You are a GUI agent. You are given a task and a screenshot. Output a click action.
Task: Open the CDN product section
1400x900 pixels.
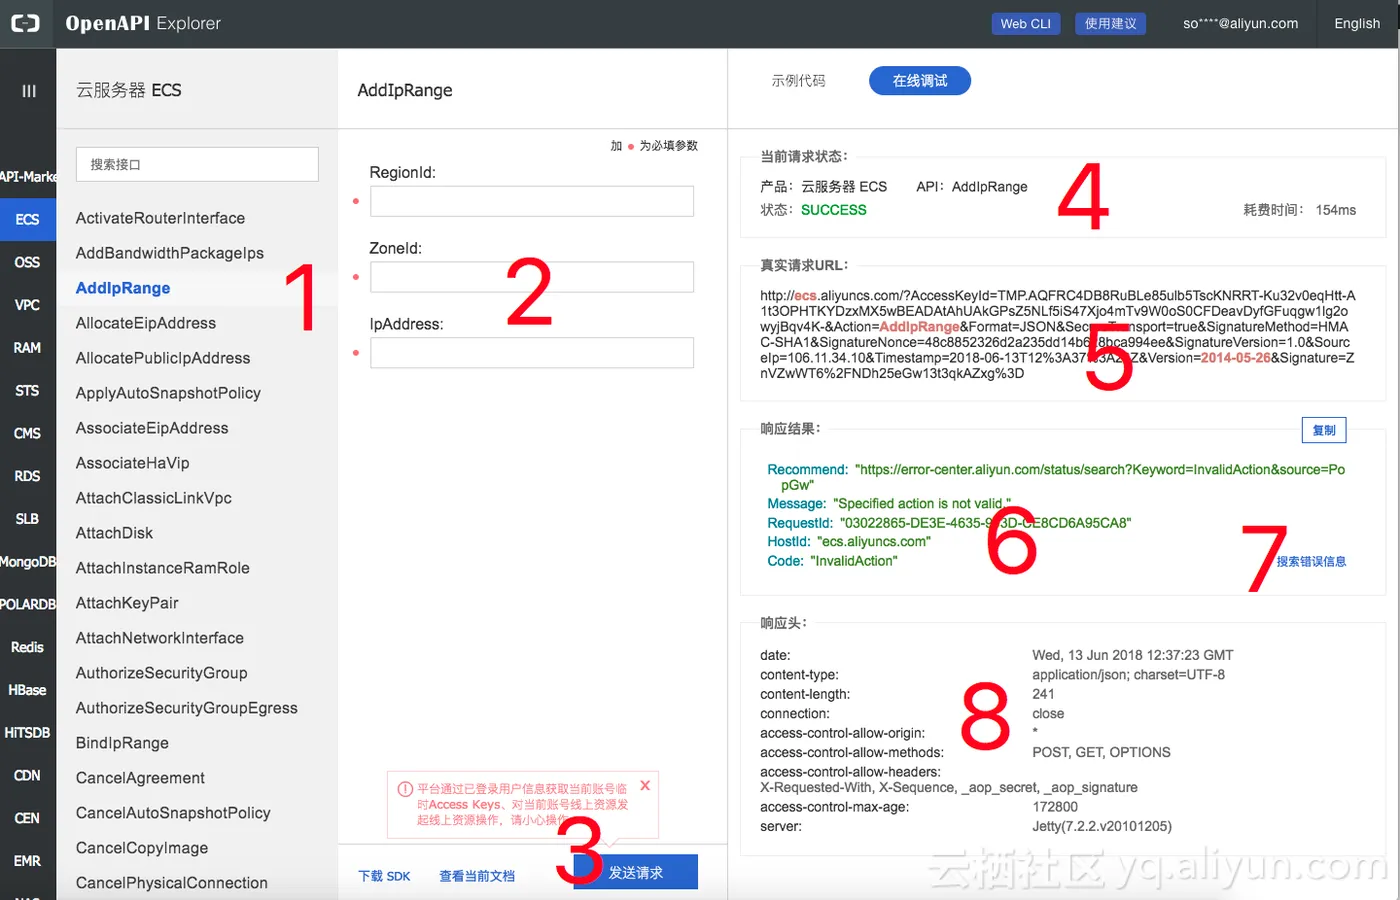click(x=27, y=774)
